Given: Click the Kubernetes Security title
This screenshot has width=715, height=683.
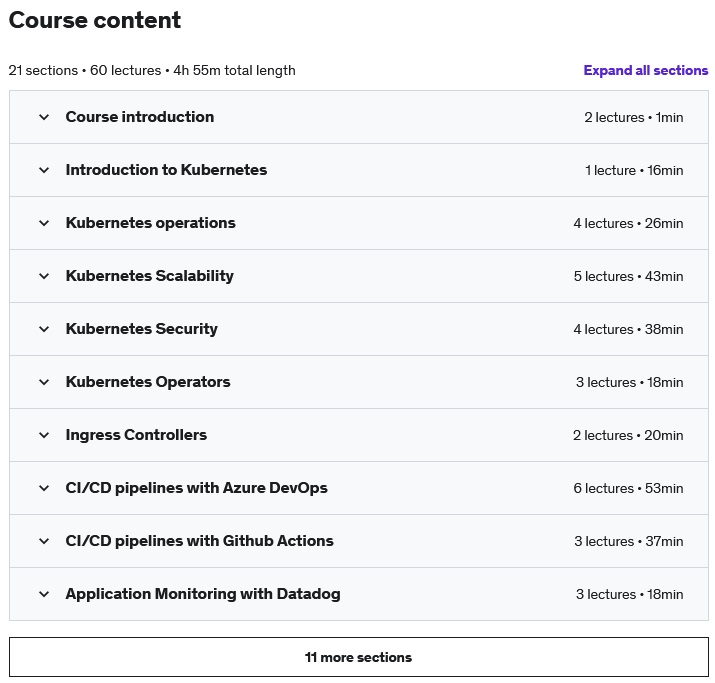Looking at the screenshot, I should point(142,329).
